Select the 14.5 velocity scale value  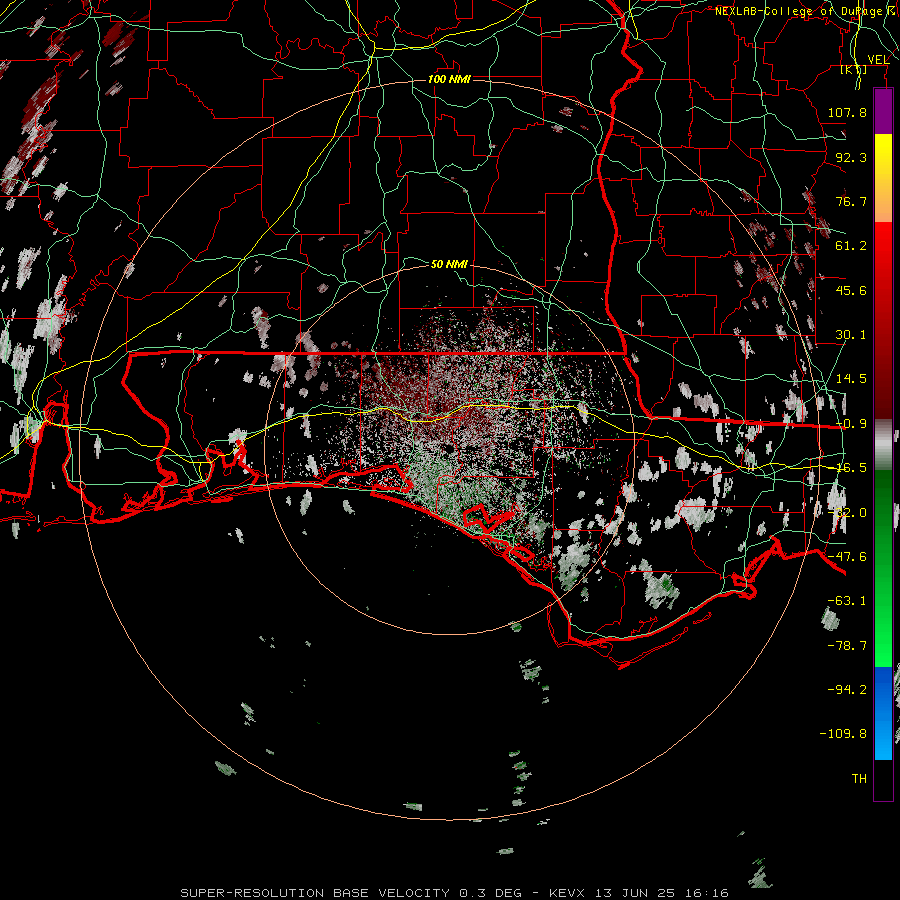click(x=851, y=379)
